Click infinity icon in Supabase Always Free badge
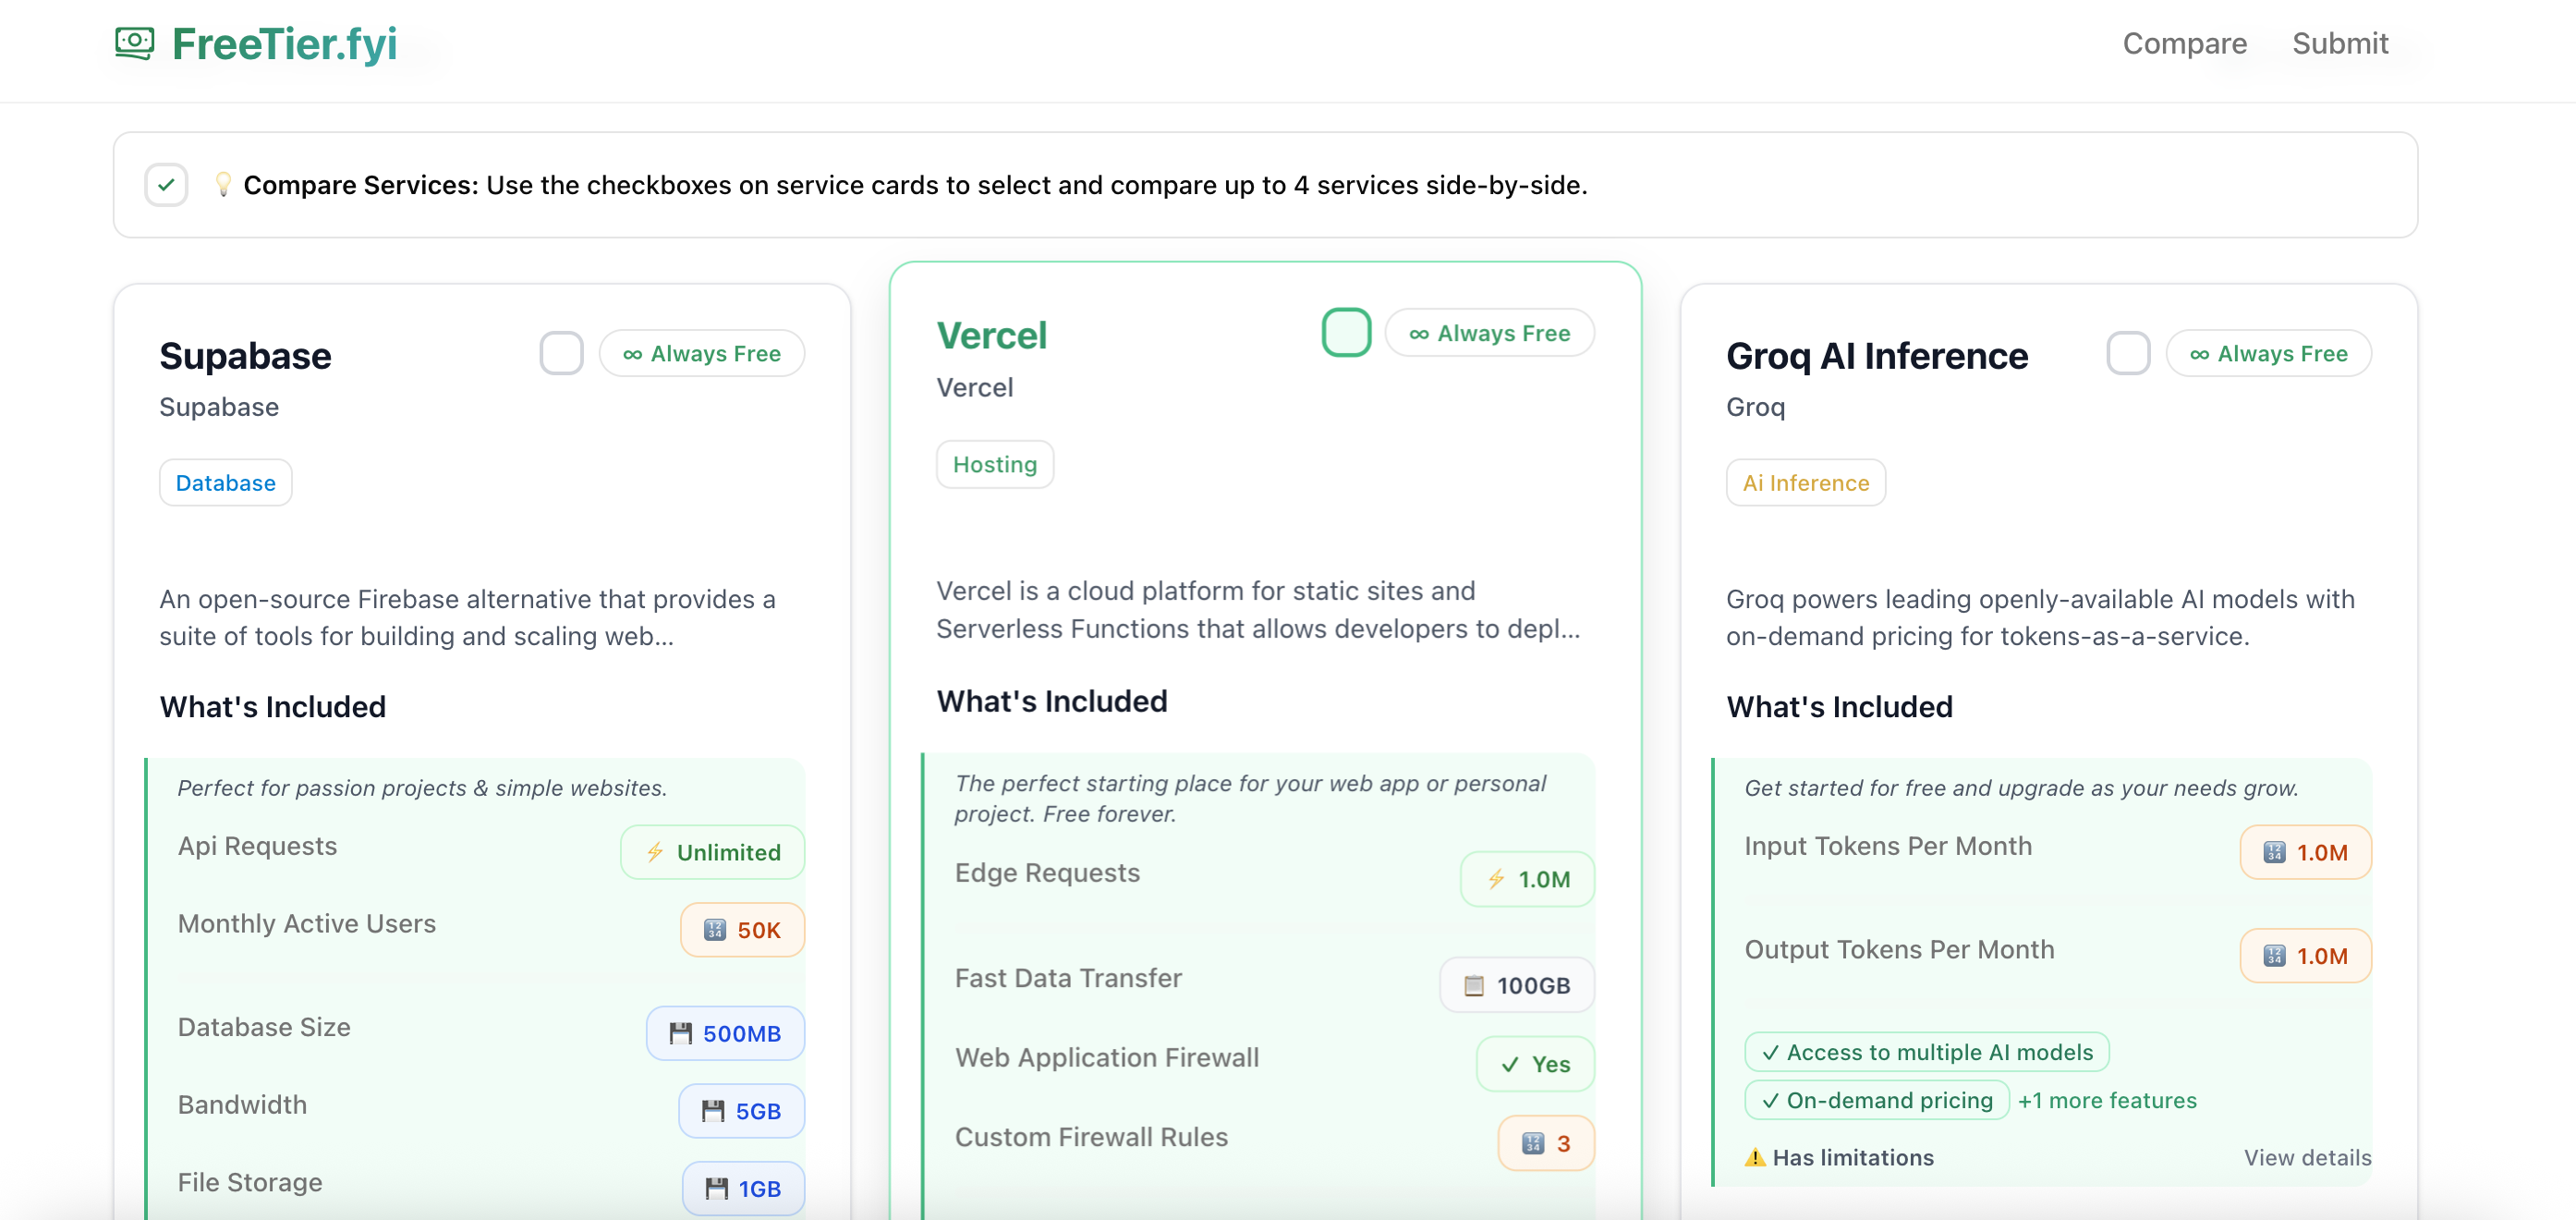The image size is (2576, 1220). point(632,354)
